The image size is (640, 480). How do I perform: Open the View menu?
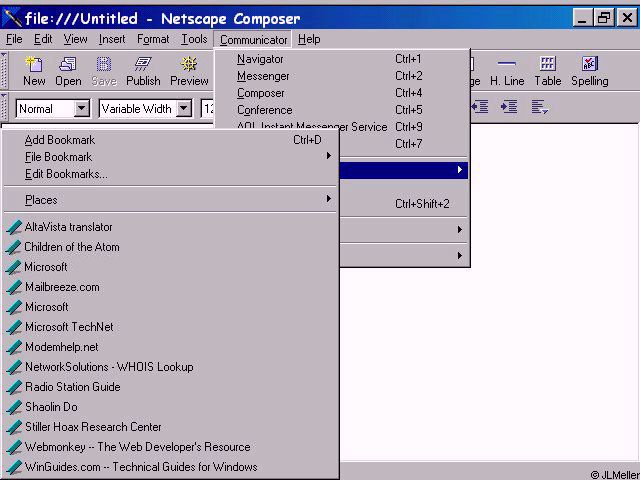[76, 39]
